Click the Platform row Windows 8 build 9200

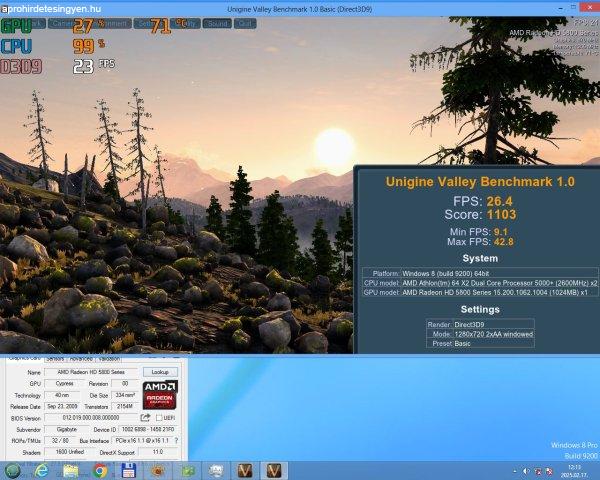click(480, 273)
